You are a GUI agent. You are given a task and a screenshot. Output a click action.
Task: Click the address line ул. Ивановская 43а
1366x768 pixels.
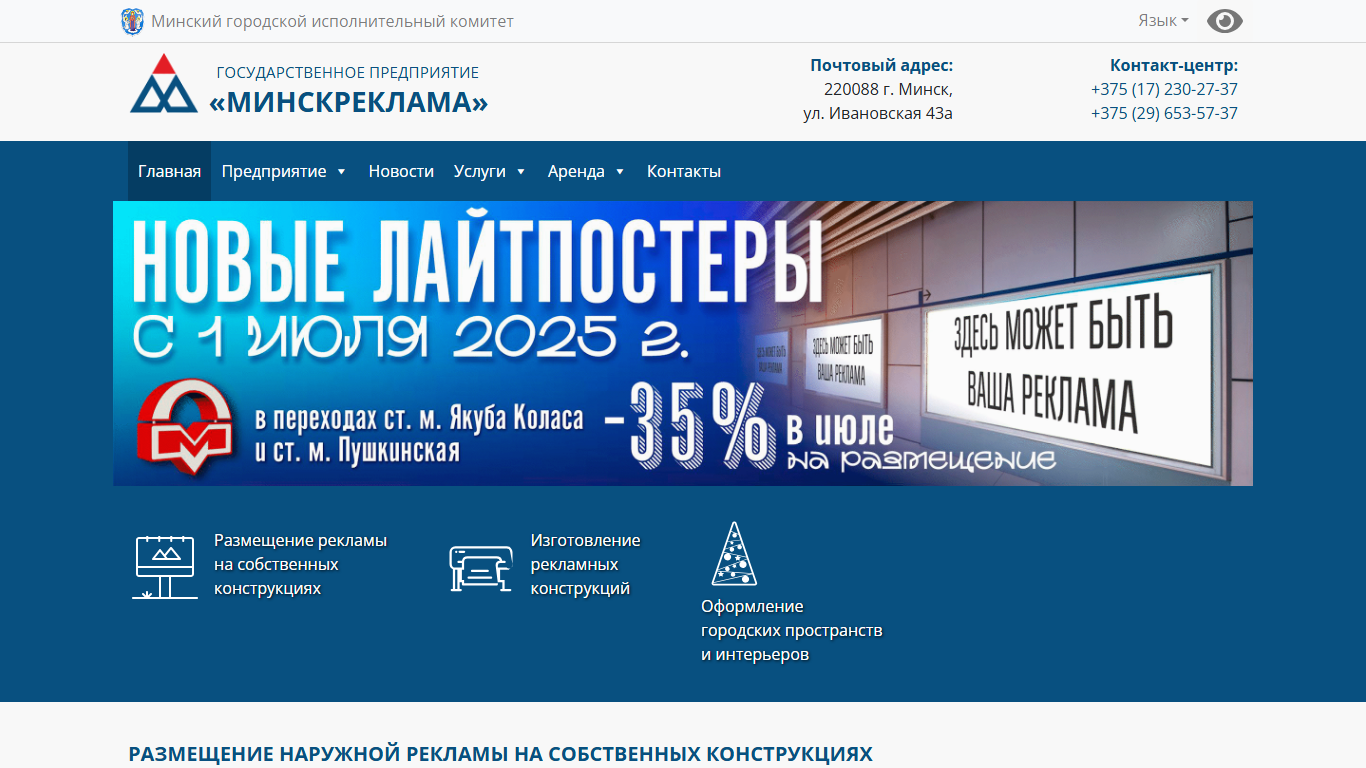(x=878, y=113)
